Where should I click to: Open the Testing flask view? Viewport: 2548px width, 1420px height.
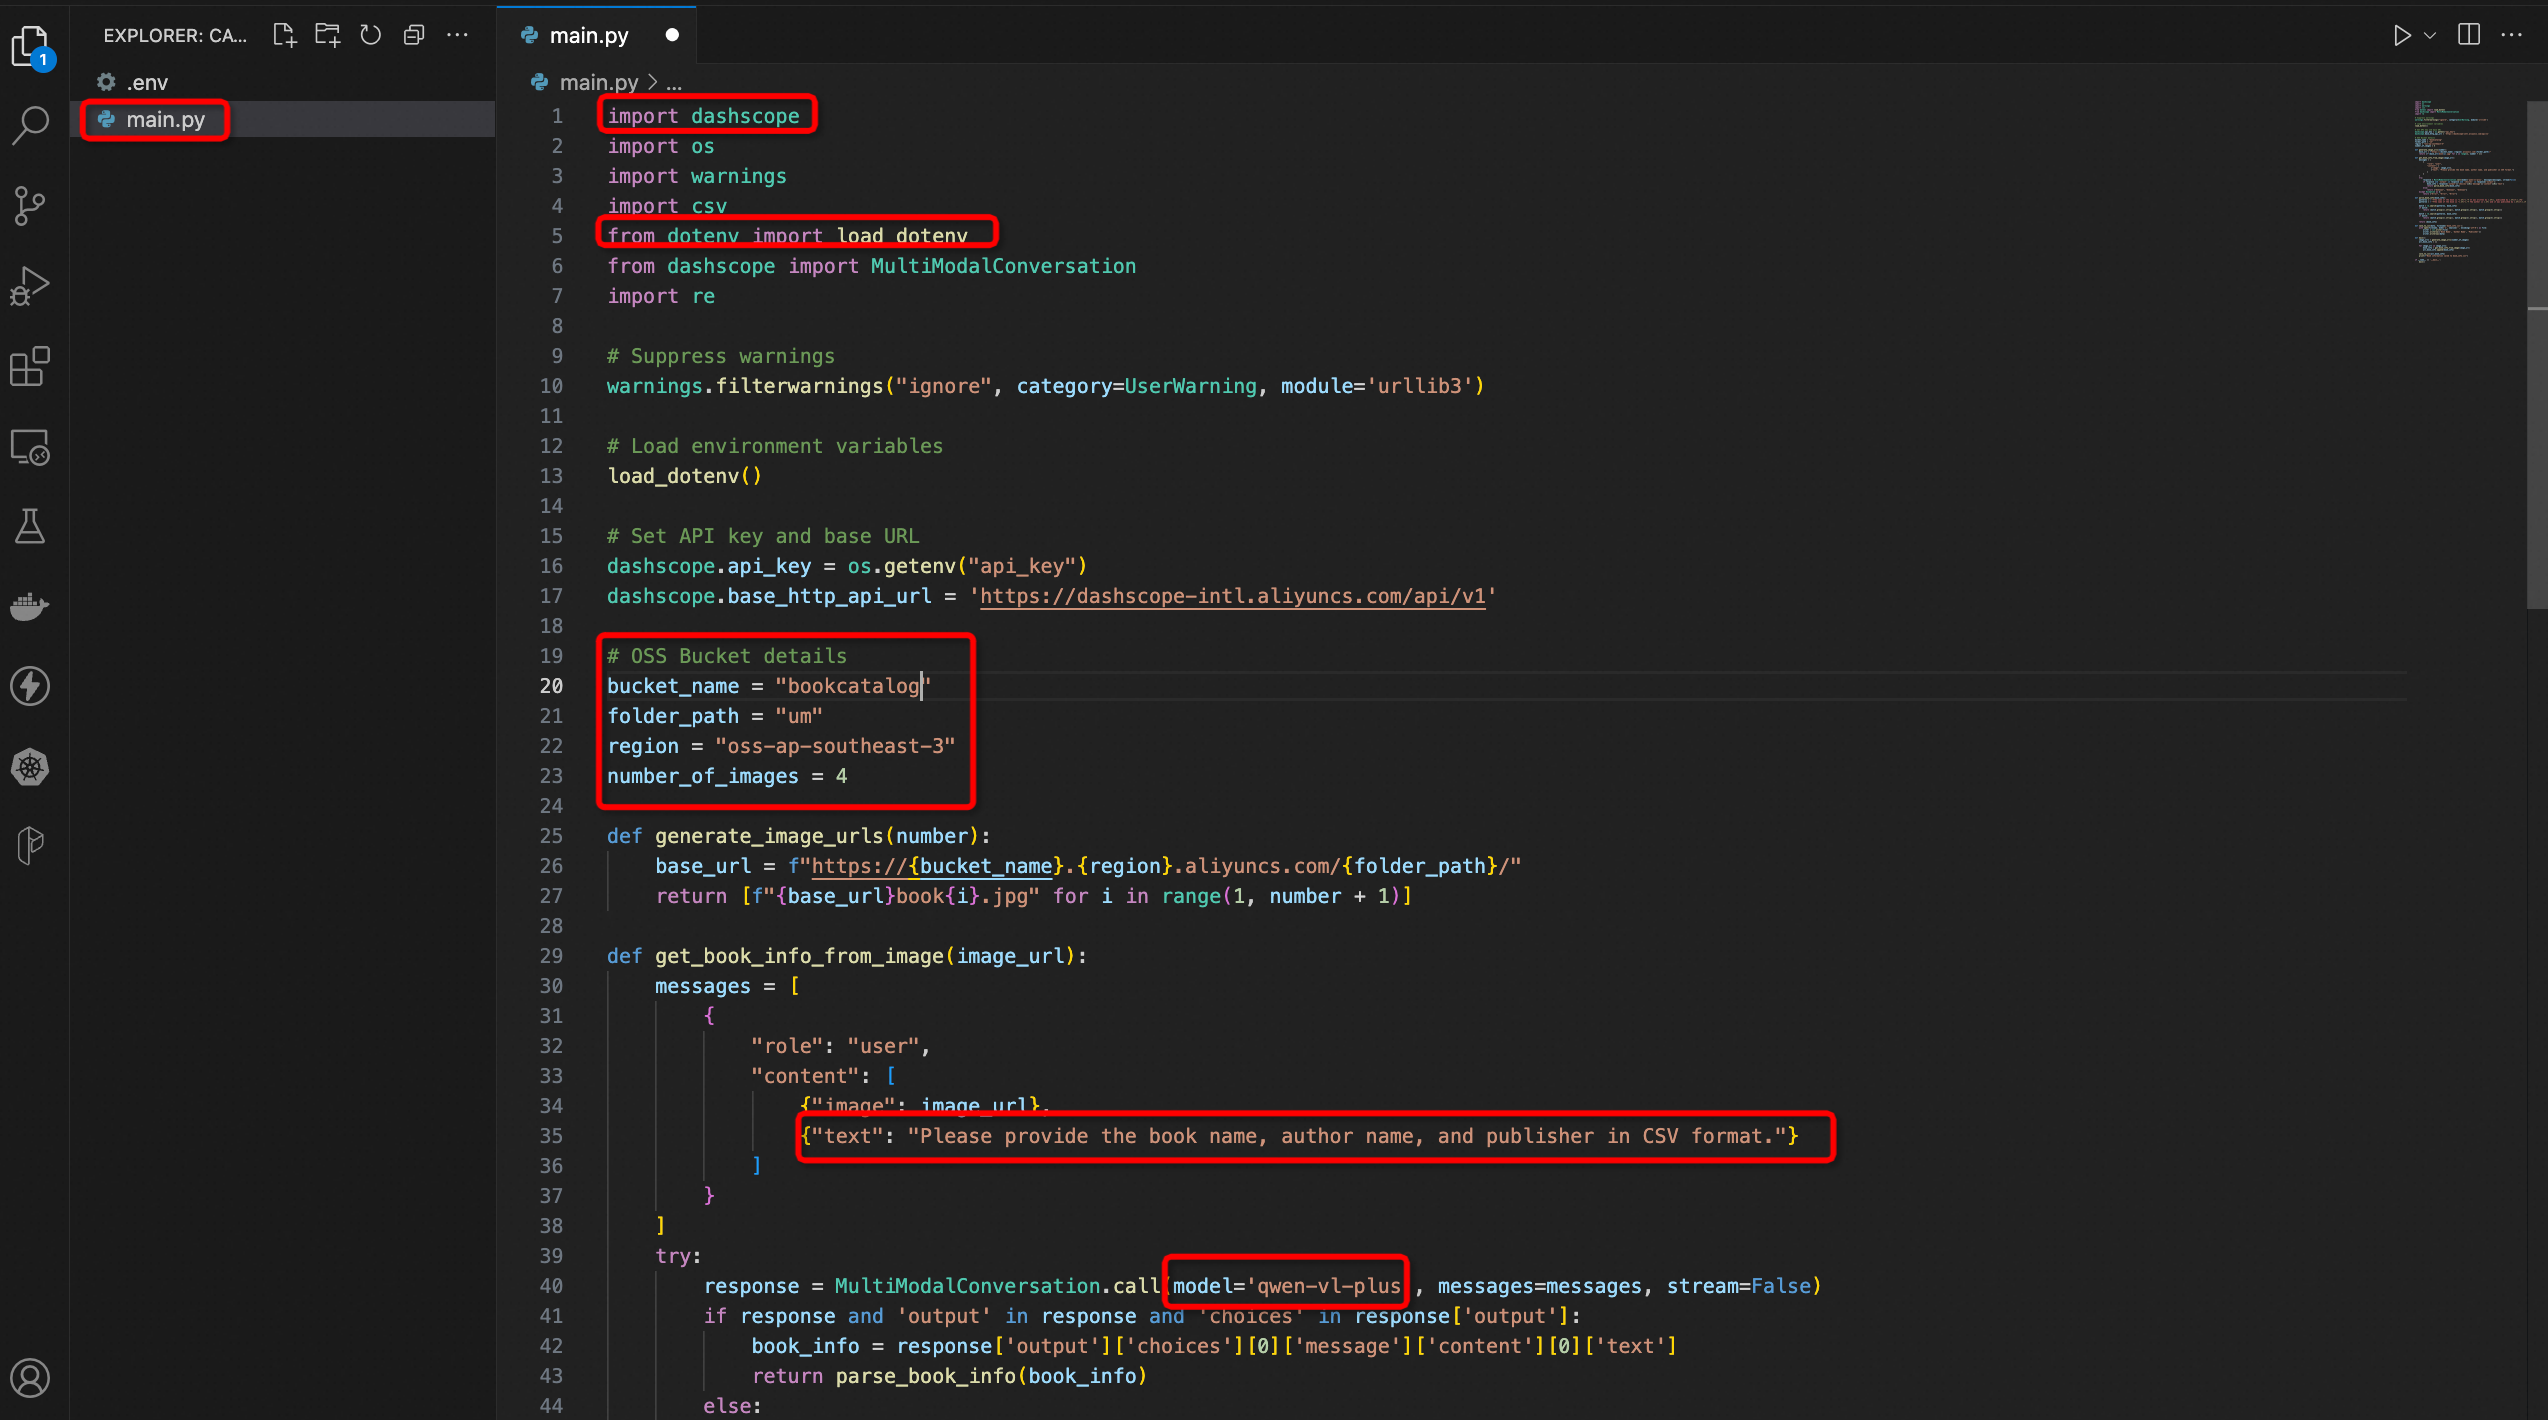(30, 526)
